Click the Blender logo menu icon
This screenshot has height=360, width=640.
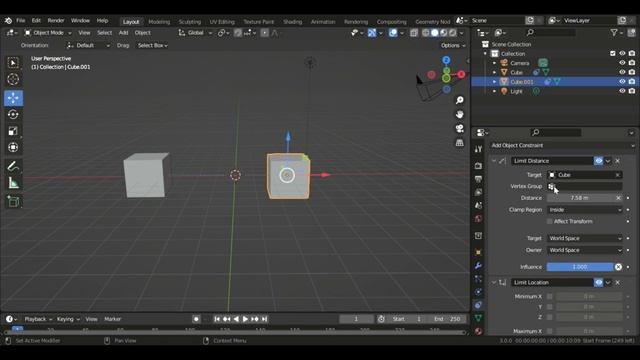tap(8, 20)
